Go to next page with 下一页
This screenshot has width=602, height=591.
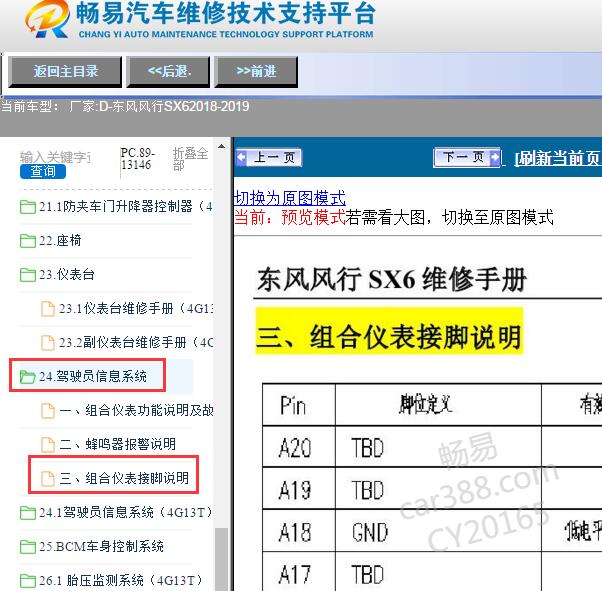coord(467,157)
